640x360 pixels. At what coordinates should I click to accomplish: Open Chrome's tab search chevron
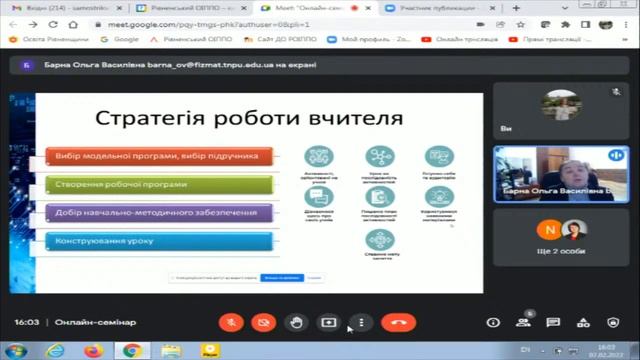(x=565, y=8)
